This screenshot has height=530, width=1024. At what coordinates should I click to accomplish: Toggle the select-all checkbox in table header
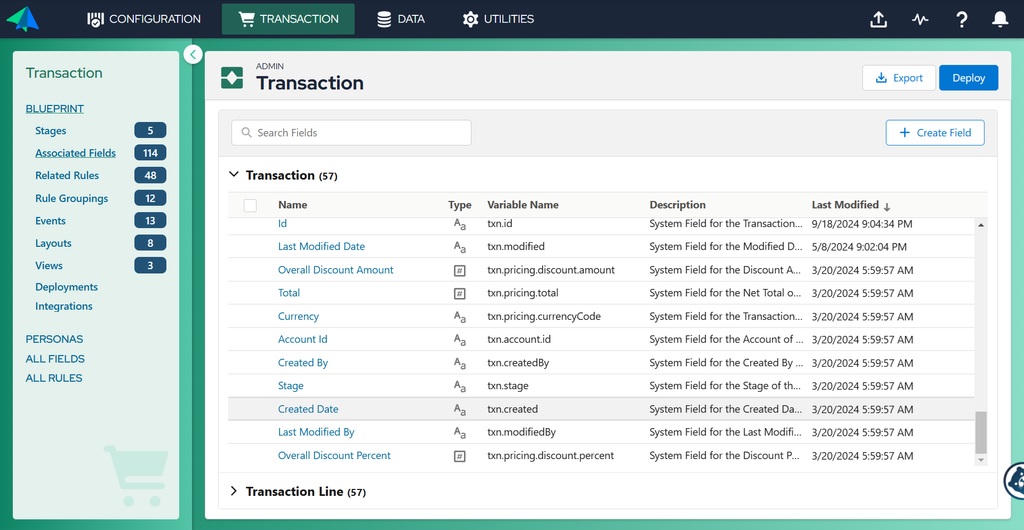250,206
